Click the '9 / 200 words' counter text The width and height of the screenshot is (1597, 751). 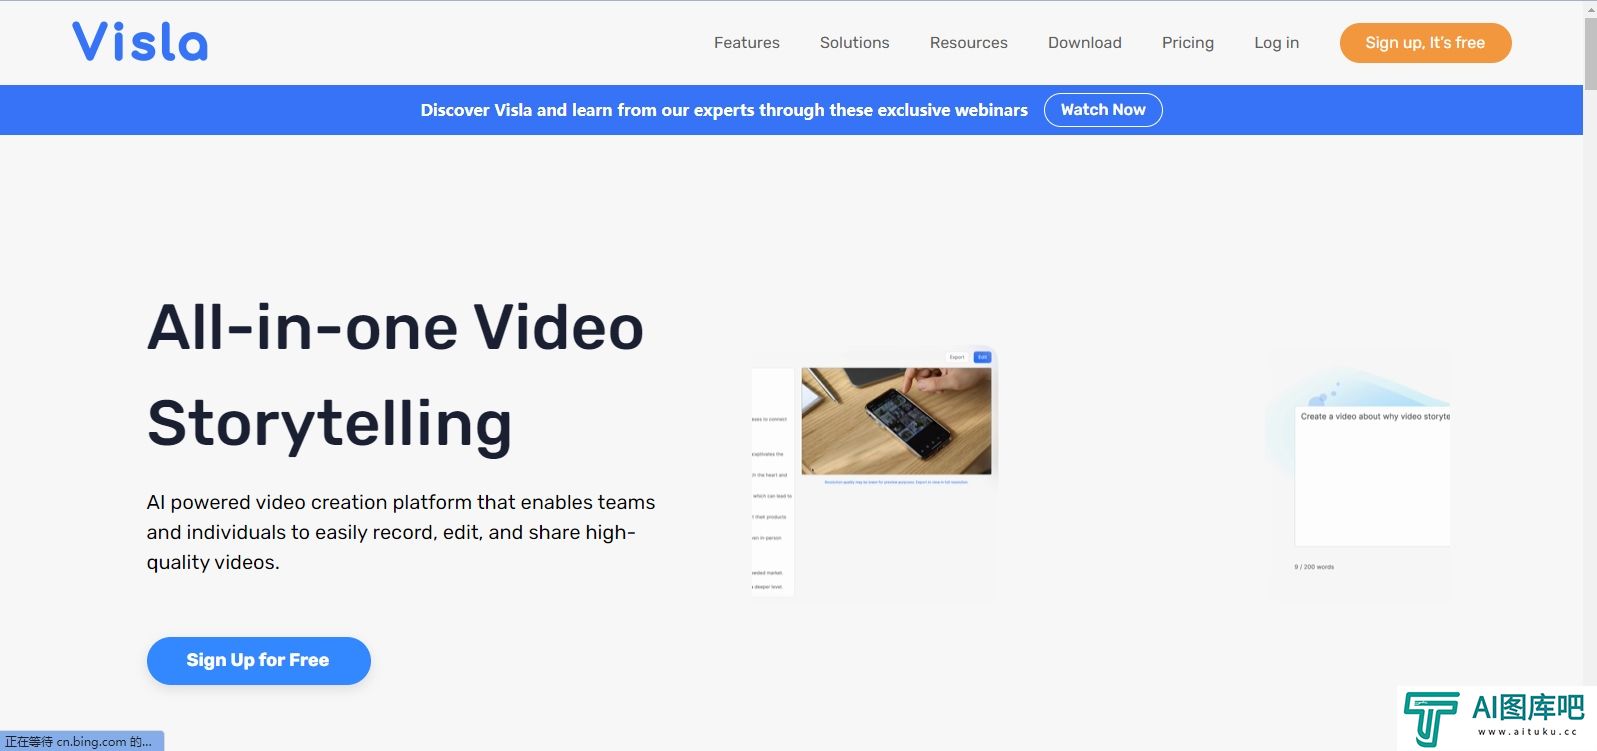[1314, 567]
